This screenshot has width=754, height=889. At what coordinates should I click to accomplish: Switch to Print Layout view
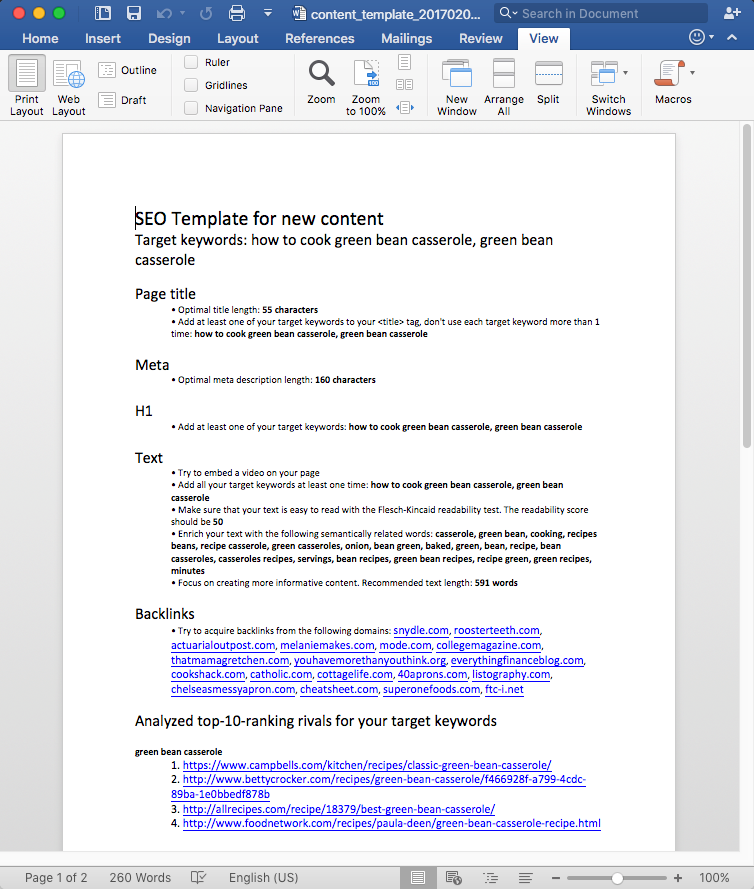(x=27, y=86)
